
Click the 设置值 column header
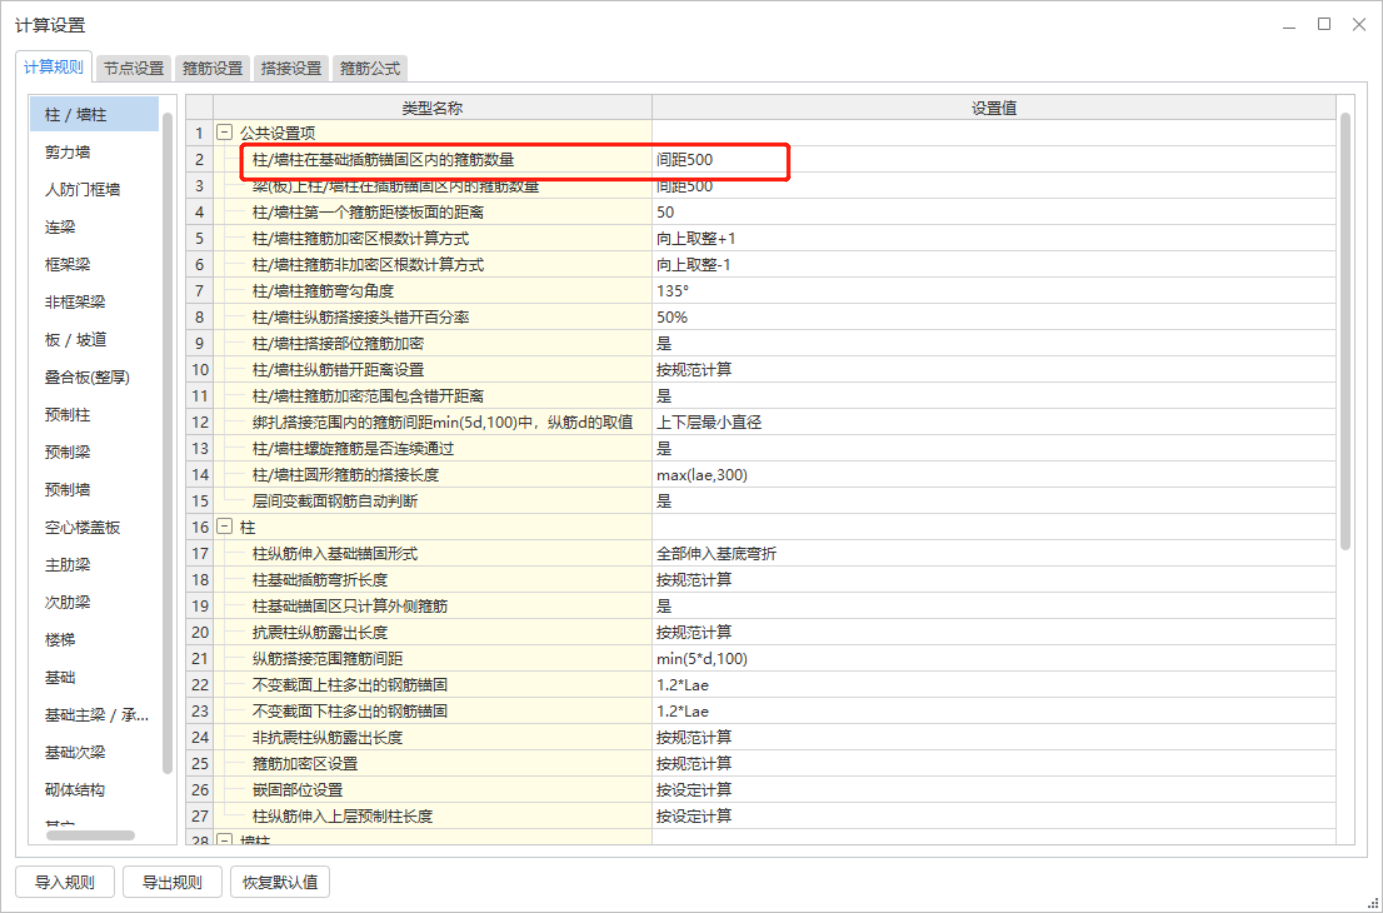[993, 108]
